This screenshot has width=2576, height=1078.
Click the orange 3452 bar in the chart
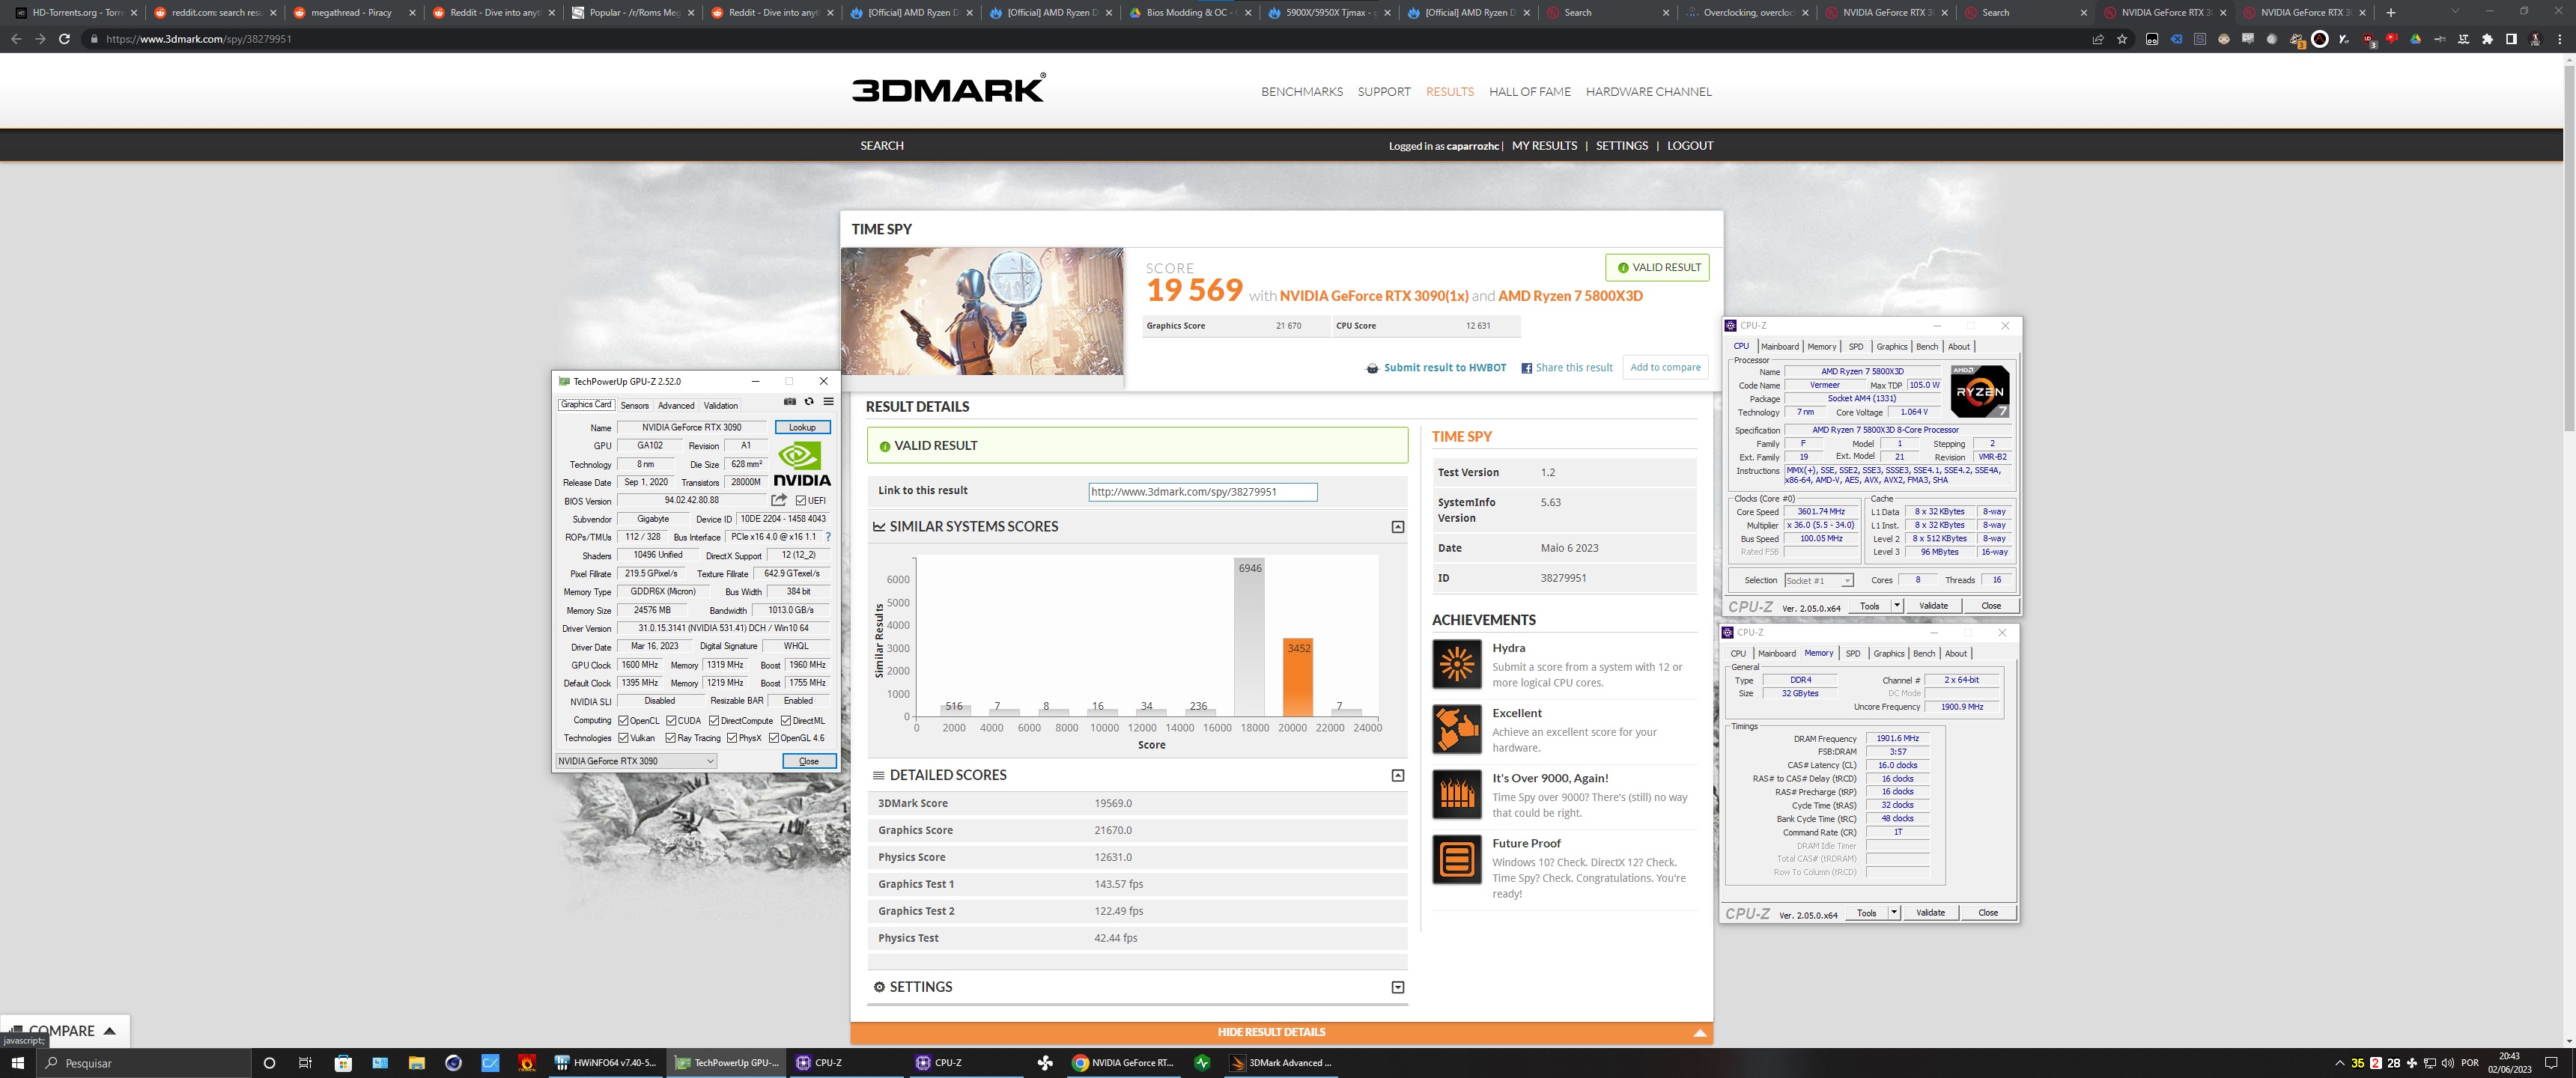pyautogui.click(x=1298, y=677)
